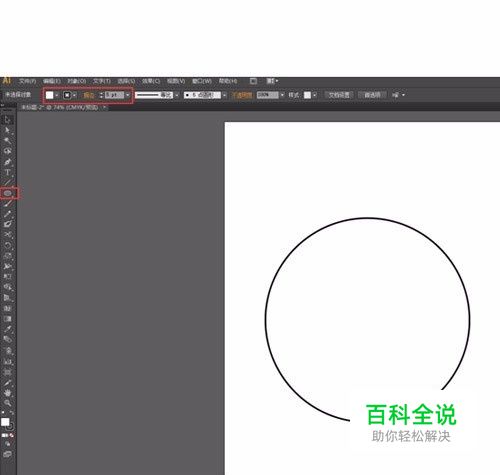
Task: Select the Direct Selection tool
Action: (x=7, y=130)
